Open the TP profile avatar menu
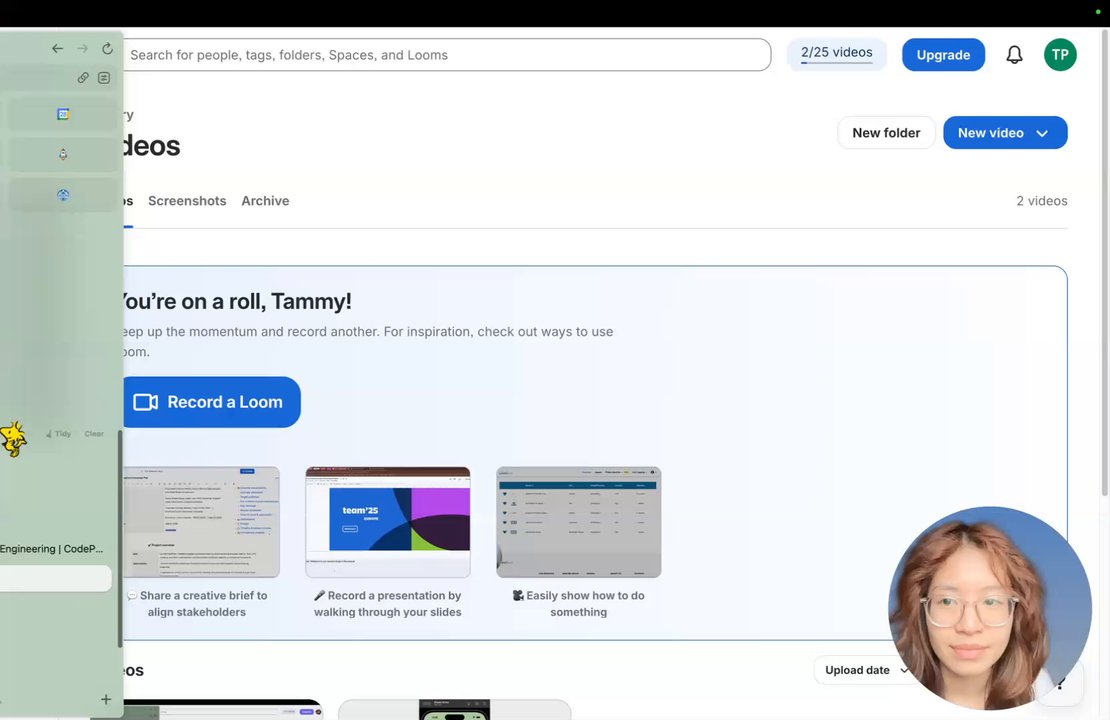Screen dimensions: 1110x720 pos(1060,55)
